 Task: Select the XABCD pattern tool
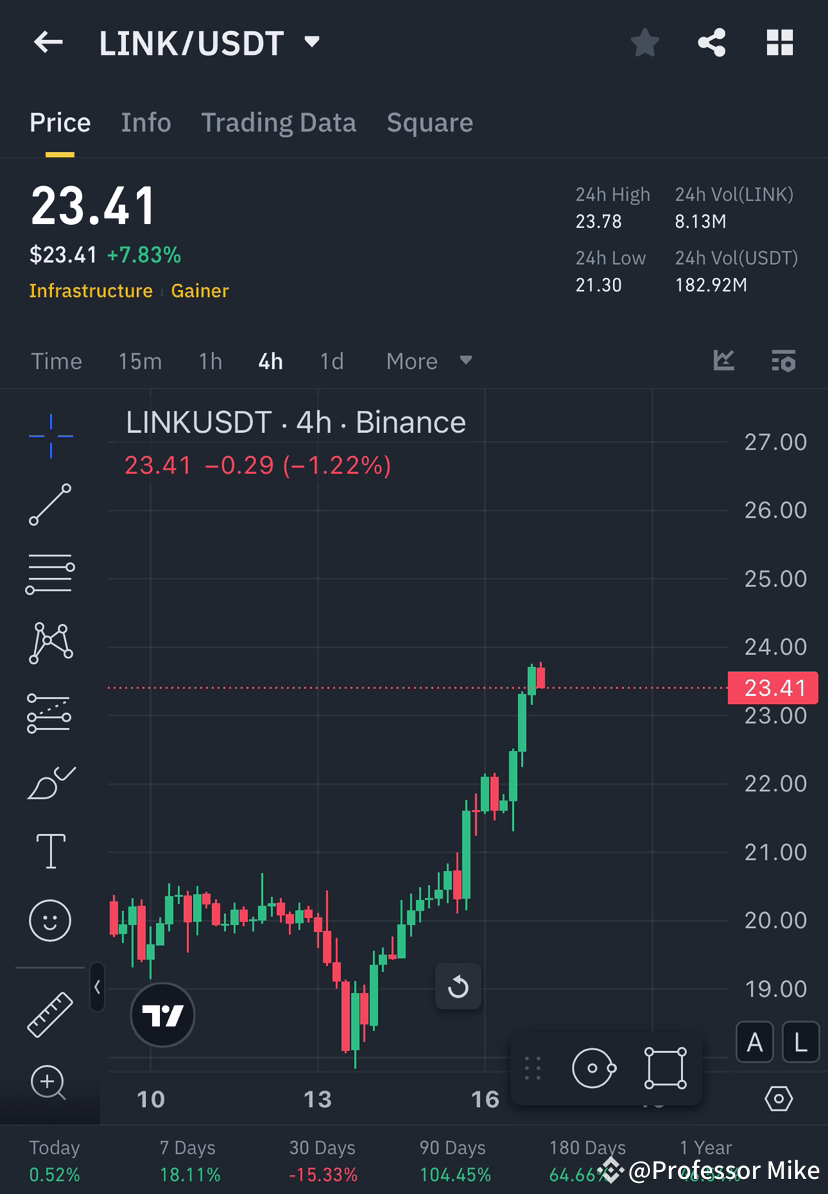point(50,643)
